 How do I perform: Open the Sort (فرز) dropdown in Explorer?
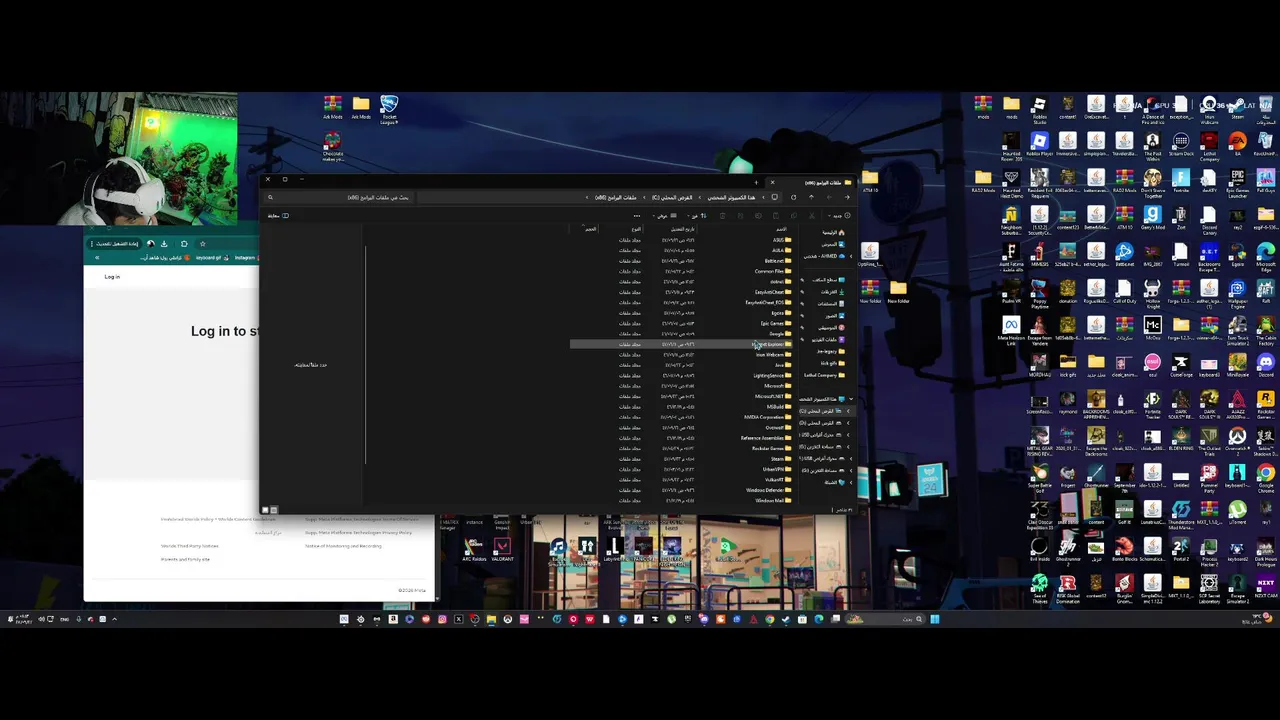pyautogui.click(x=697, y=216)
